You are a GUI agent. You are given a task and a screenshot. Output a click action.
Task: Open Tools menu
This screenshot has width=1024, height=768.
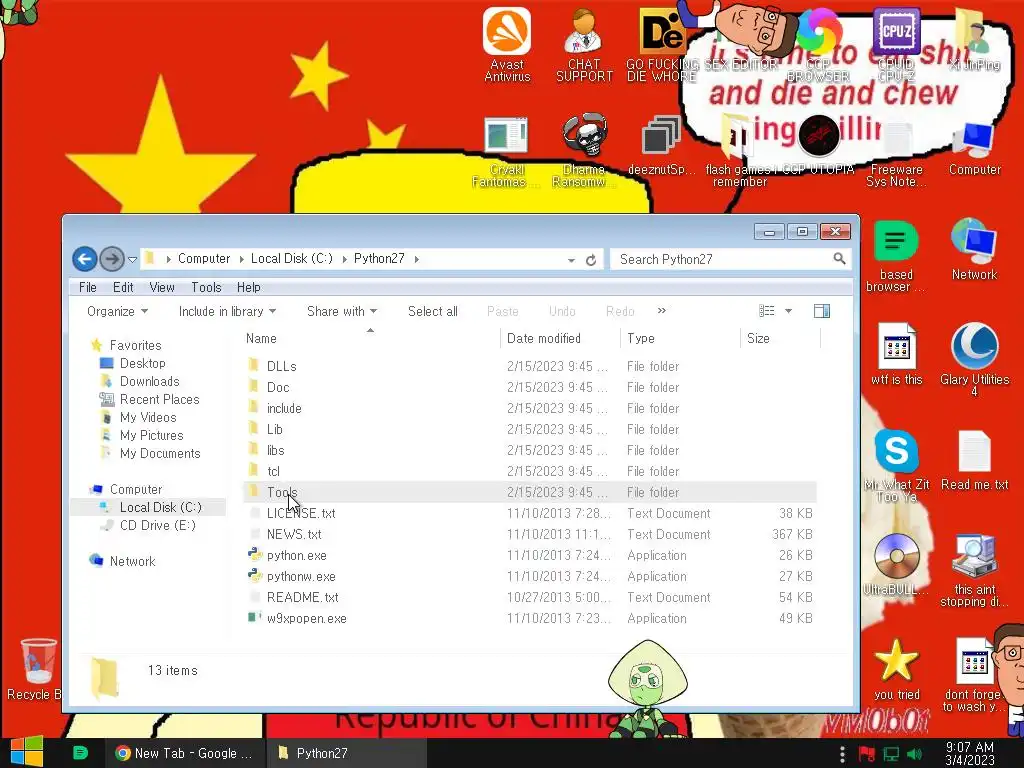pos(206,287)
